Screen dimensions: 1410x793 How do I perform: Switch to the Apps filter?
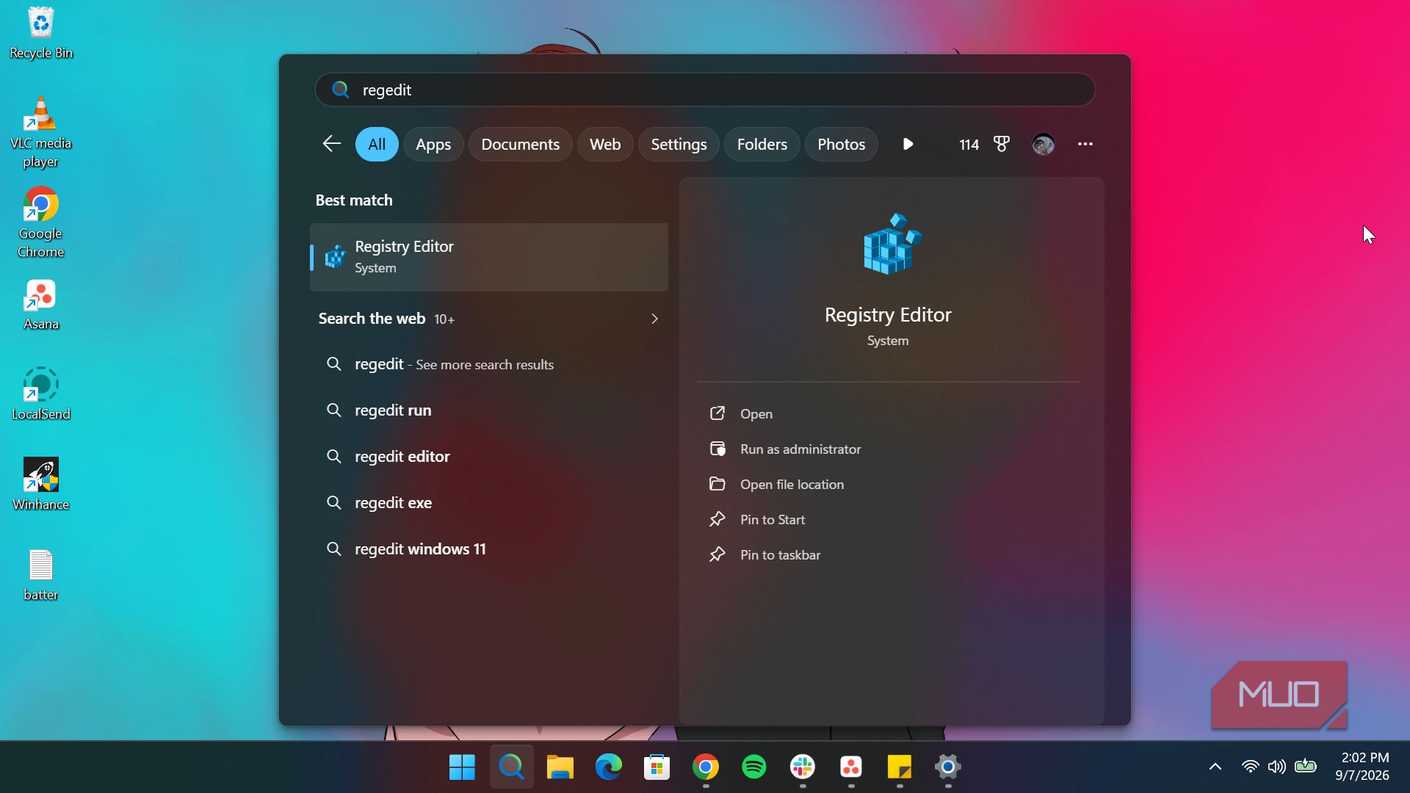433,144
